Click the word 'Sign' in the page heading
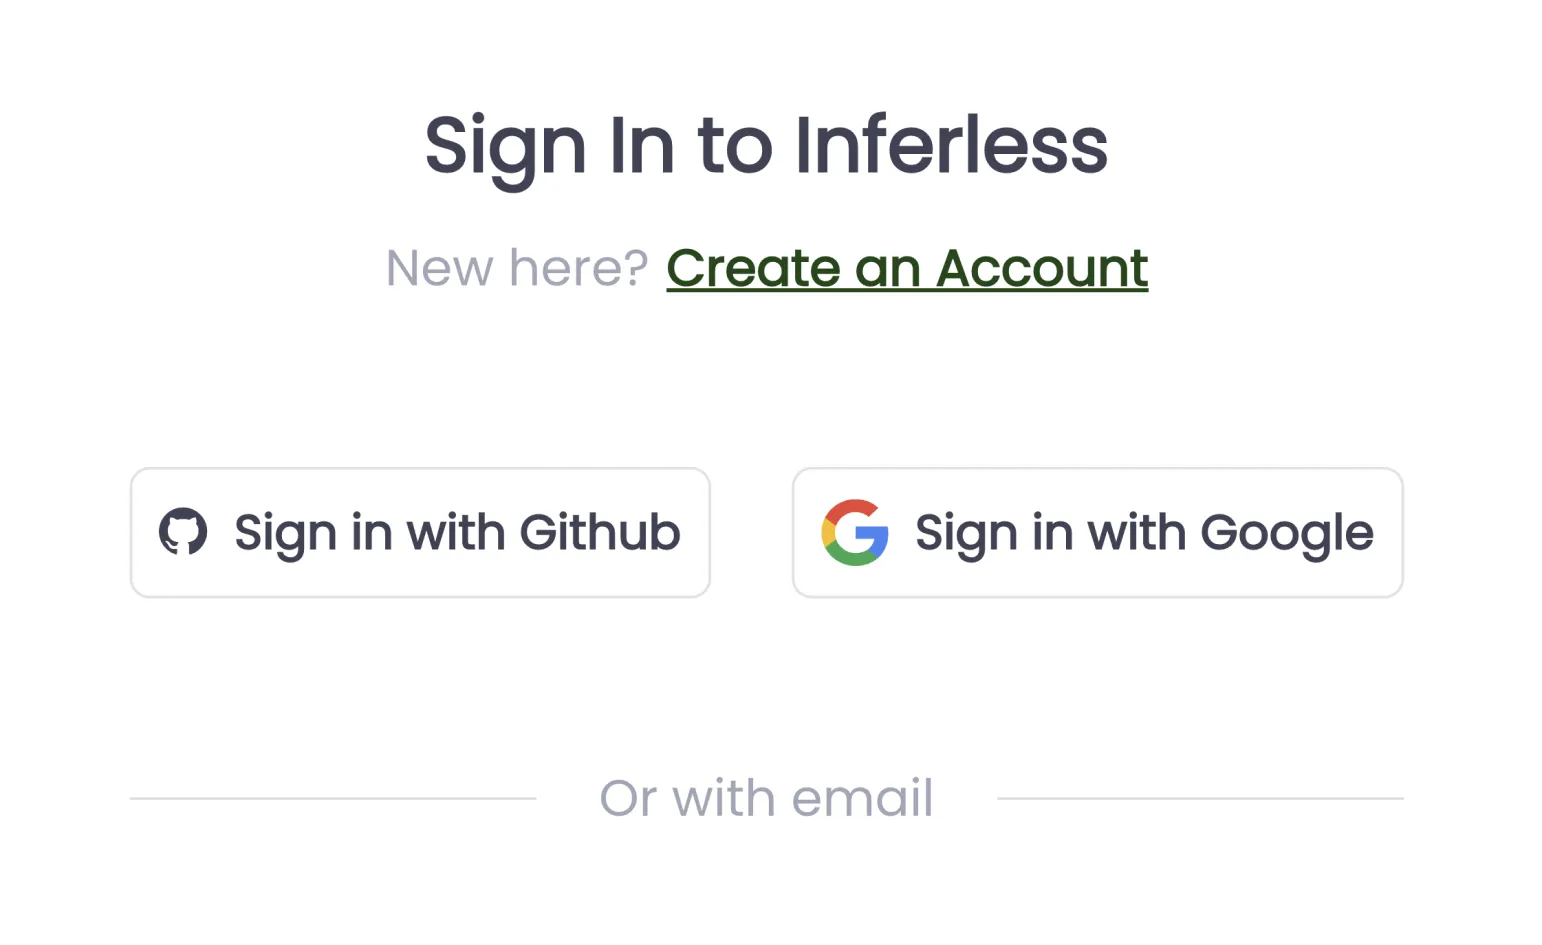 [505, 148]
